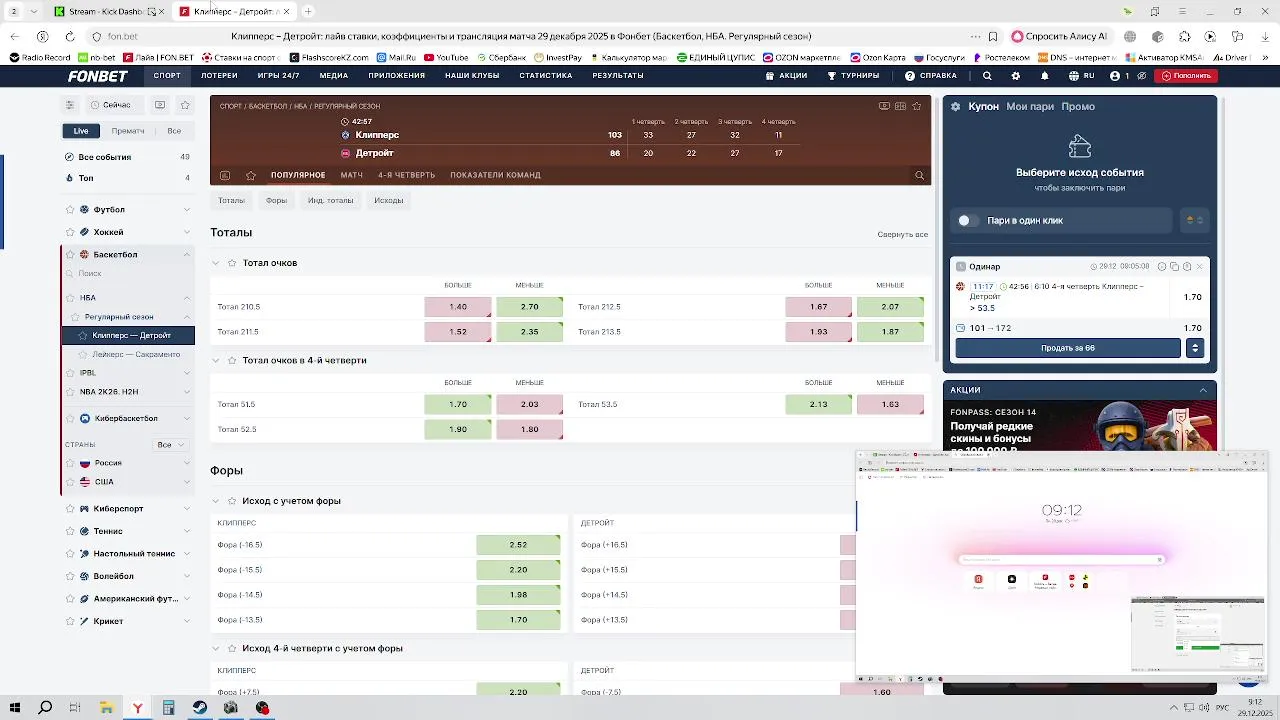
Task: Click the Поиск field under Баскетбол
Action: point(127,274)
